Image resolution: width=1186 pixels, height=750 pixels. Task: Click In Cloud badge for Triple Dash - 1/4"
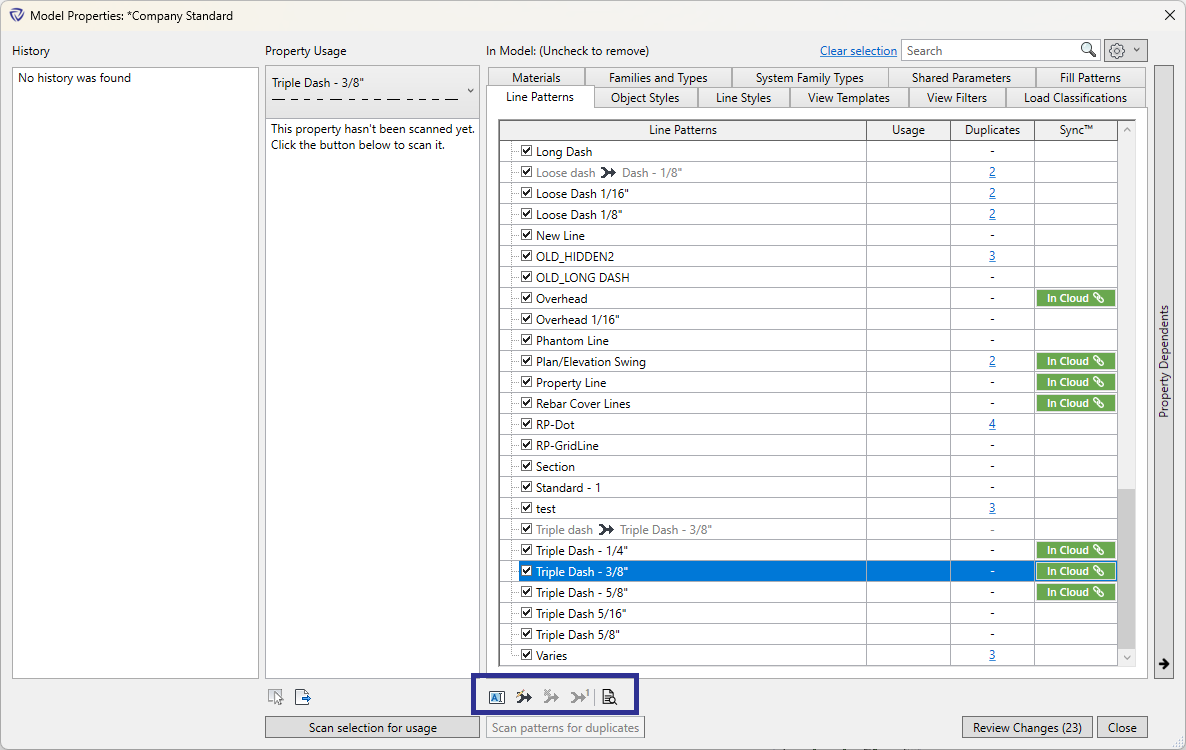click(x=1075, y=550)
